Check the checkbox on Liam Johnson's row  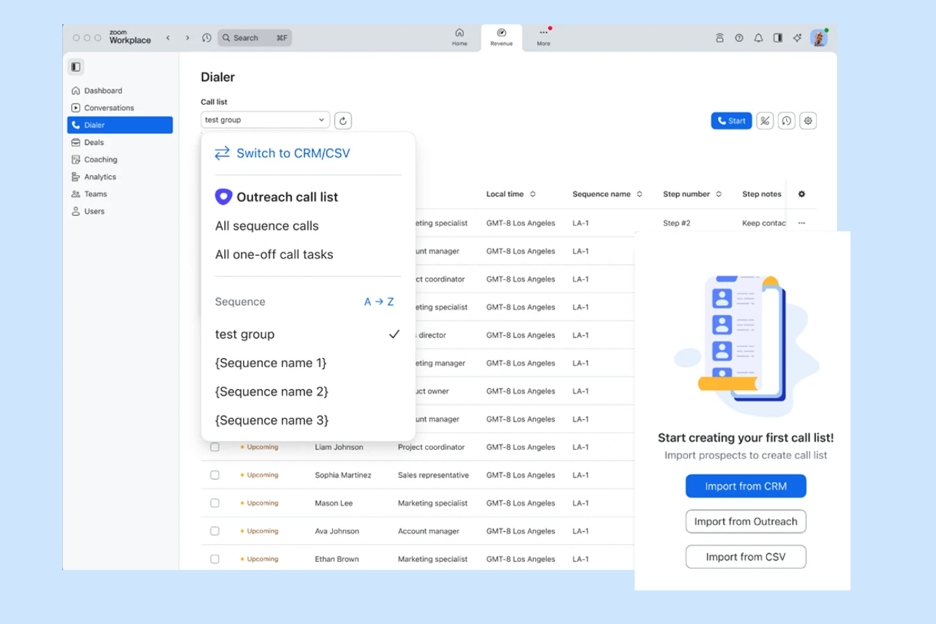point(215,447)
